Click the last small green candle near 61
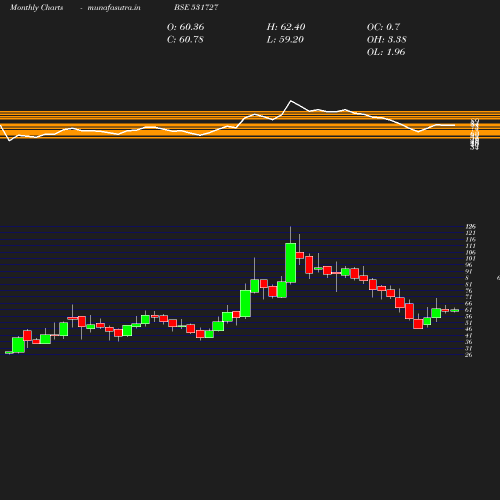This screenshot has height=500, width=500. point(455,310)
